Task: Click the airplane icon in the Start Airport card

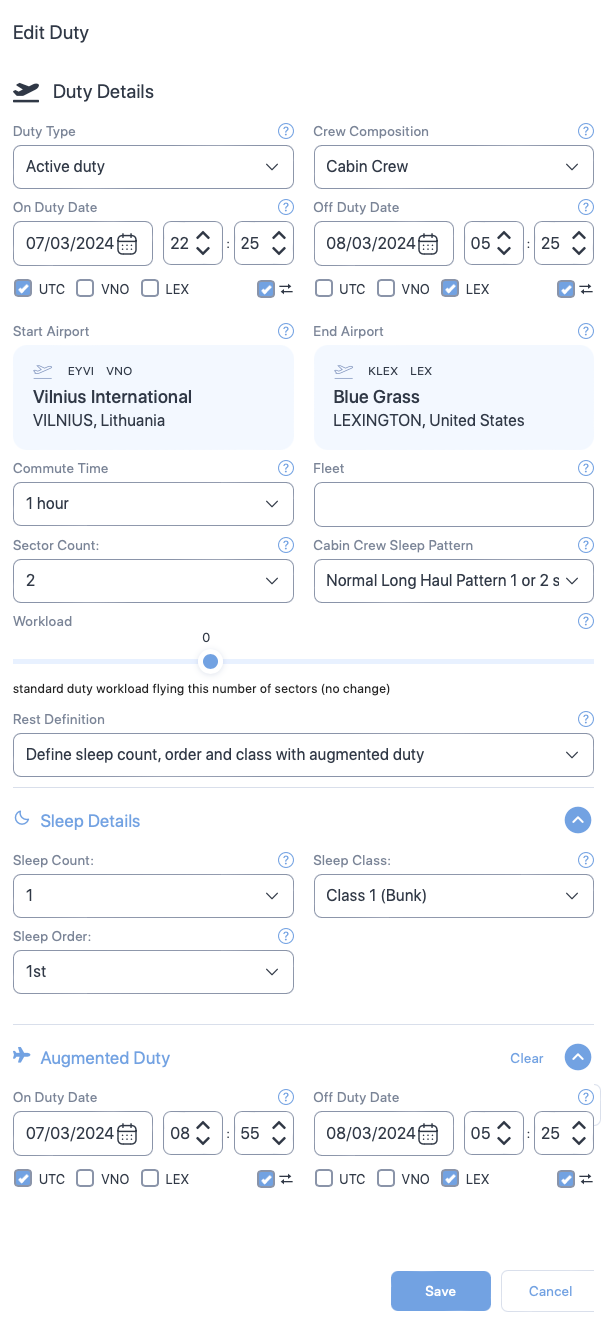Action: 42,370
